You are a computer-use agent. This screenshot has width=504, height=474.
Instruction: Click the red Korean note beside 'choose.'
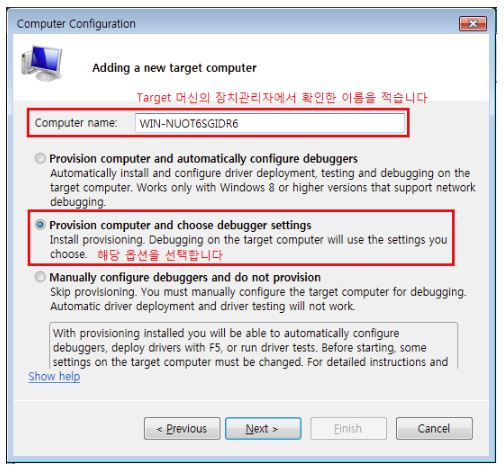[160, 255]
